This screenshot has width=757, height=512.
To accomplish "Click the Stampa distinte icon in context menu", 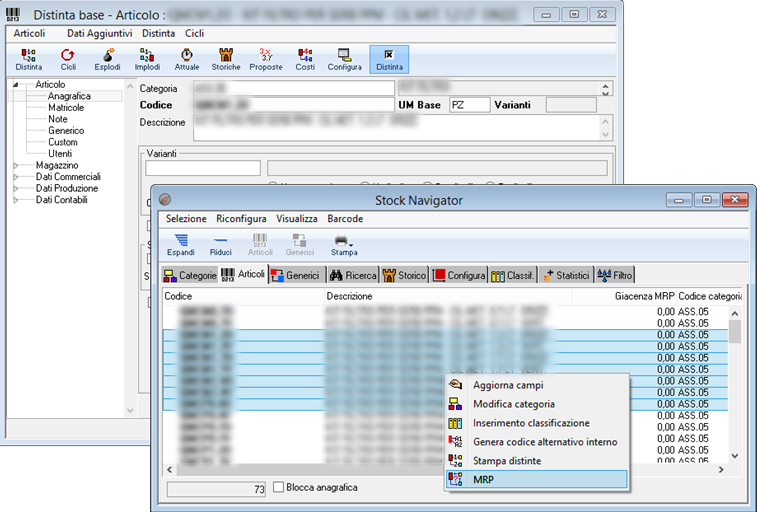I will [455, 460].
